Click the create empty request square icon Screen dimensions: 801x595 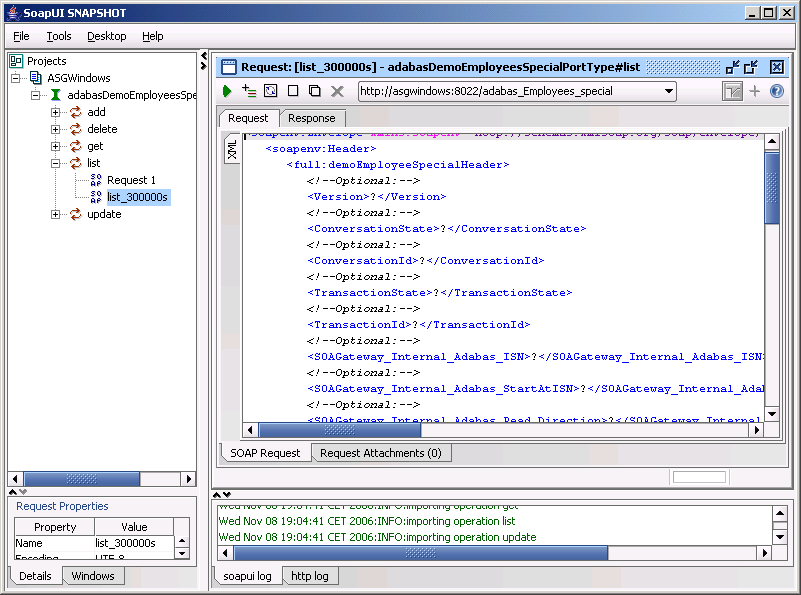click(293, 91)
